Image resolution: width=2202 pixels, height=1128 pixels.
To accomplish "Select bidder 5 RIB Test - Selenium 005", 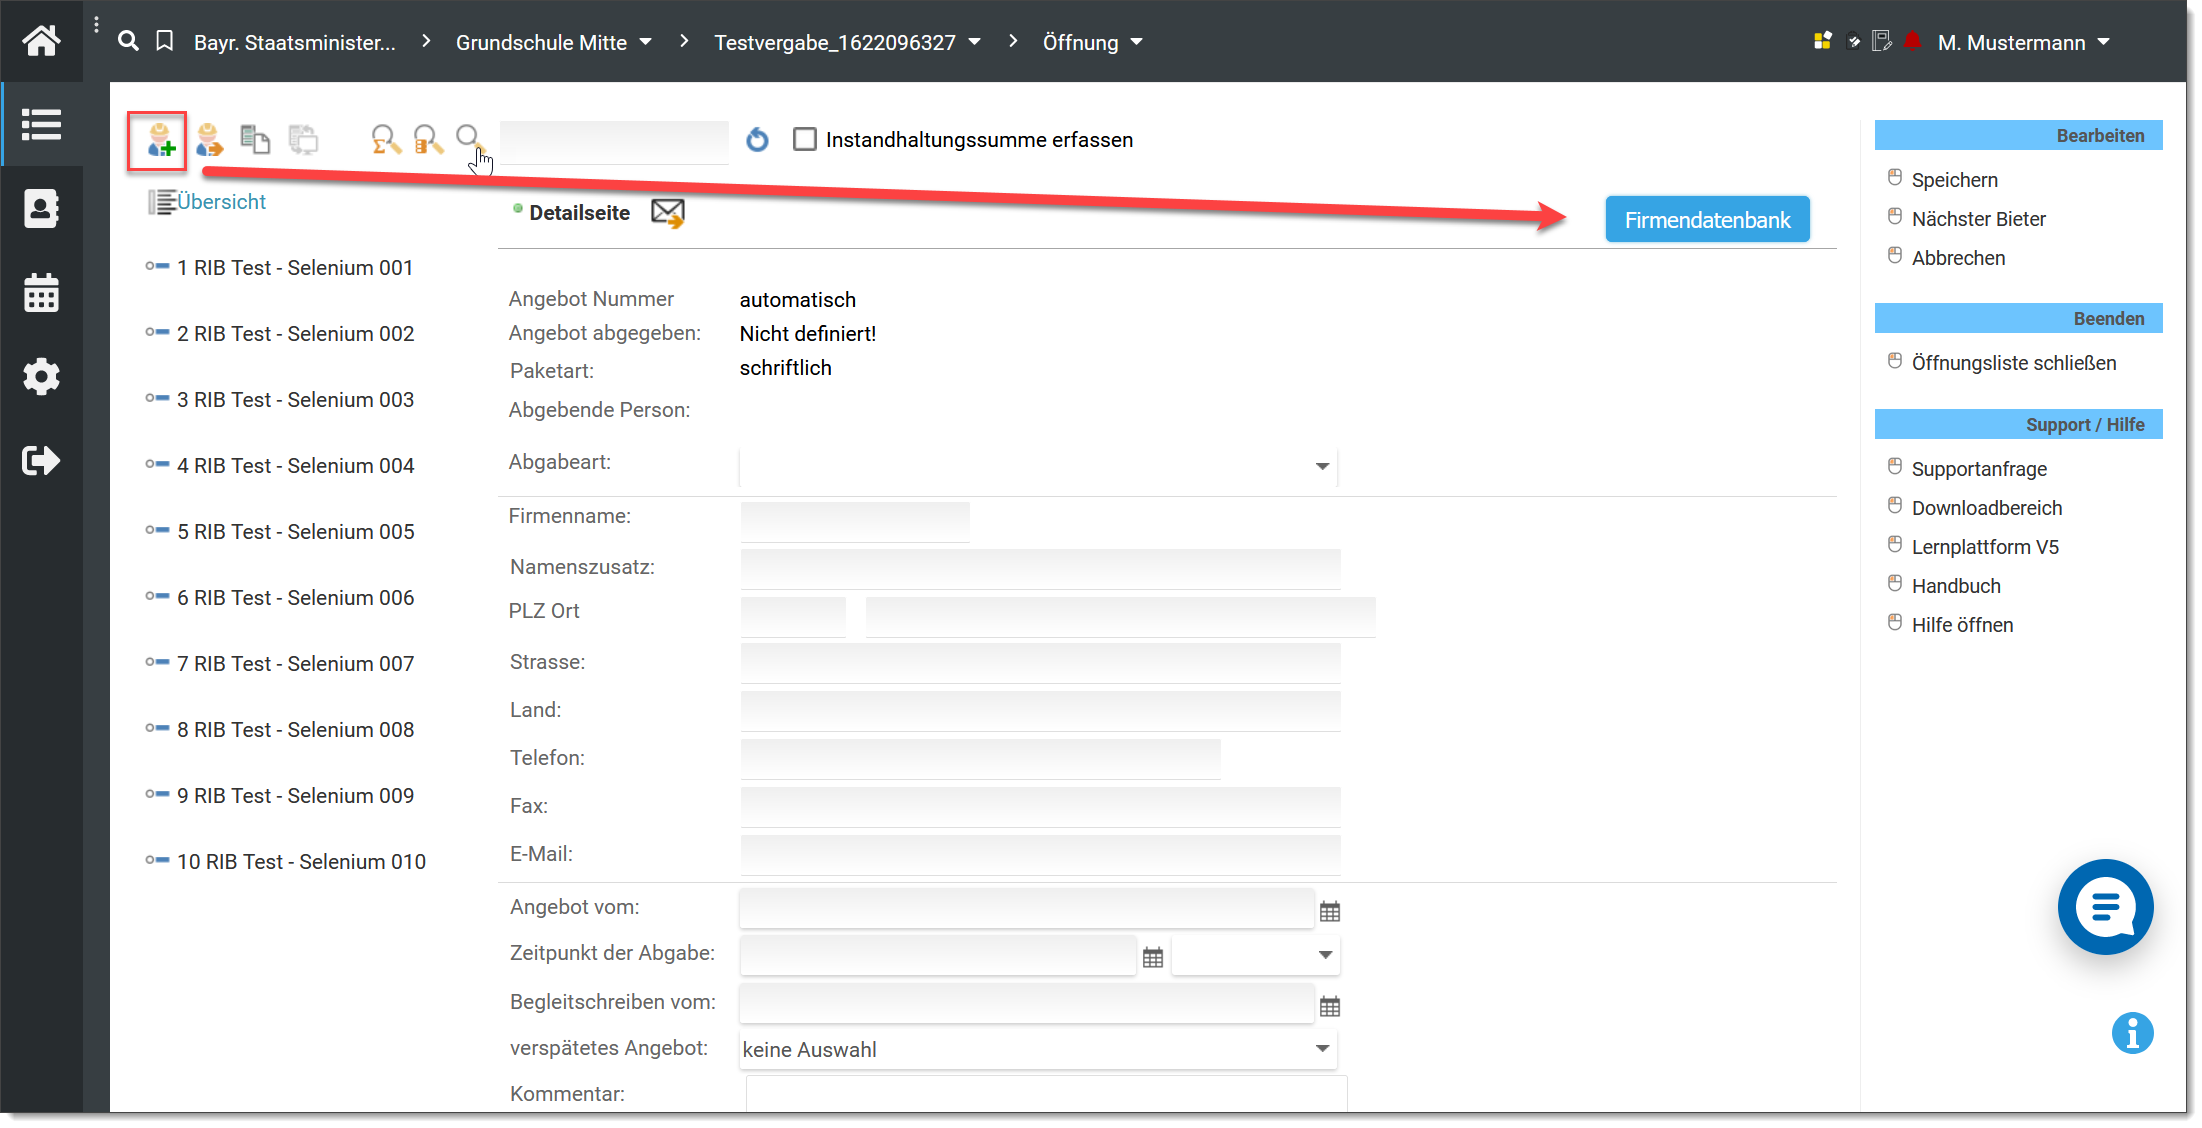I will click(295, 532).
